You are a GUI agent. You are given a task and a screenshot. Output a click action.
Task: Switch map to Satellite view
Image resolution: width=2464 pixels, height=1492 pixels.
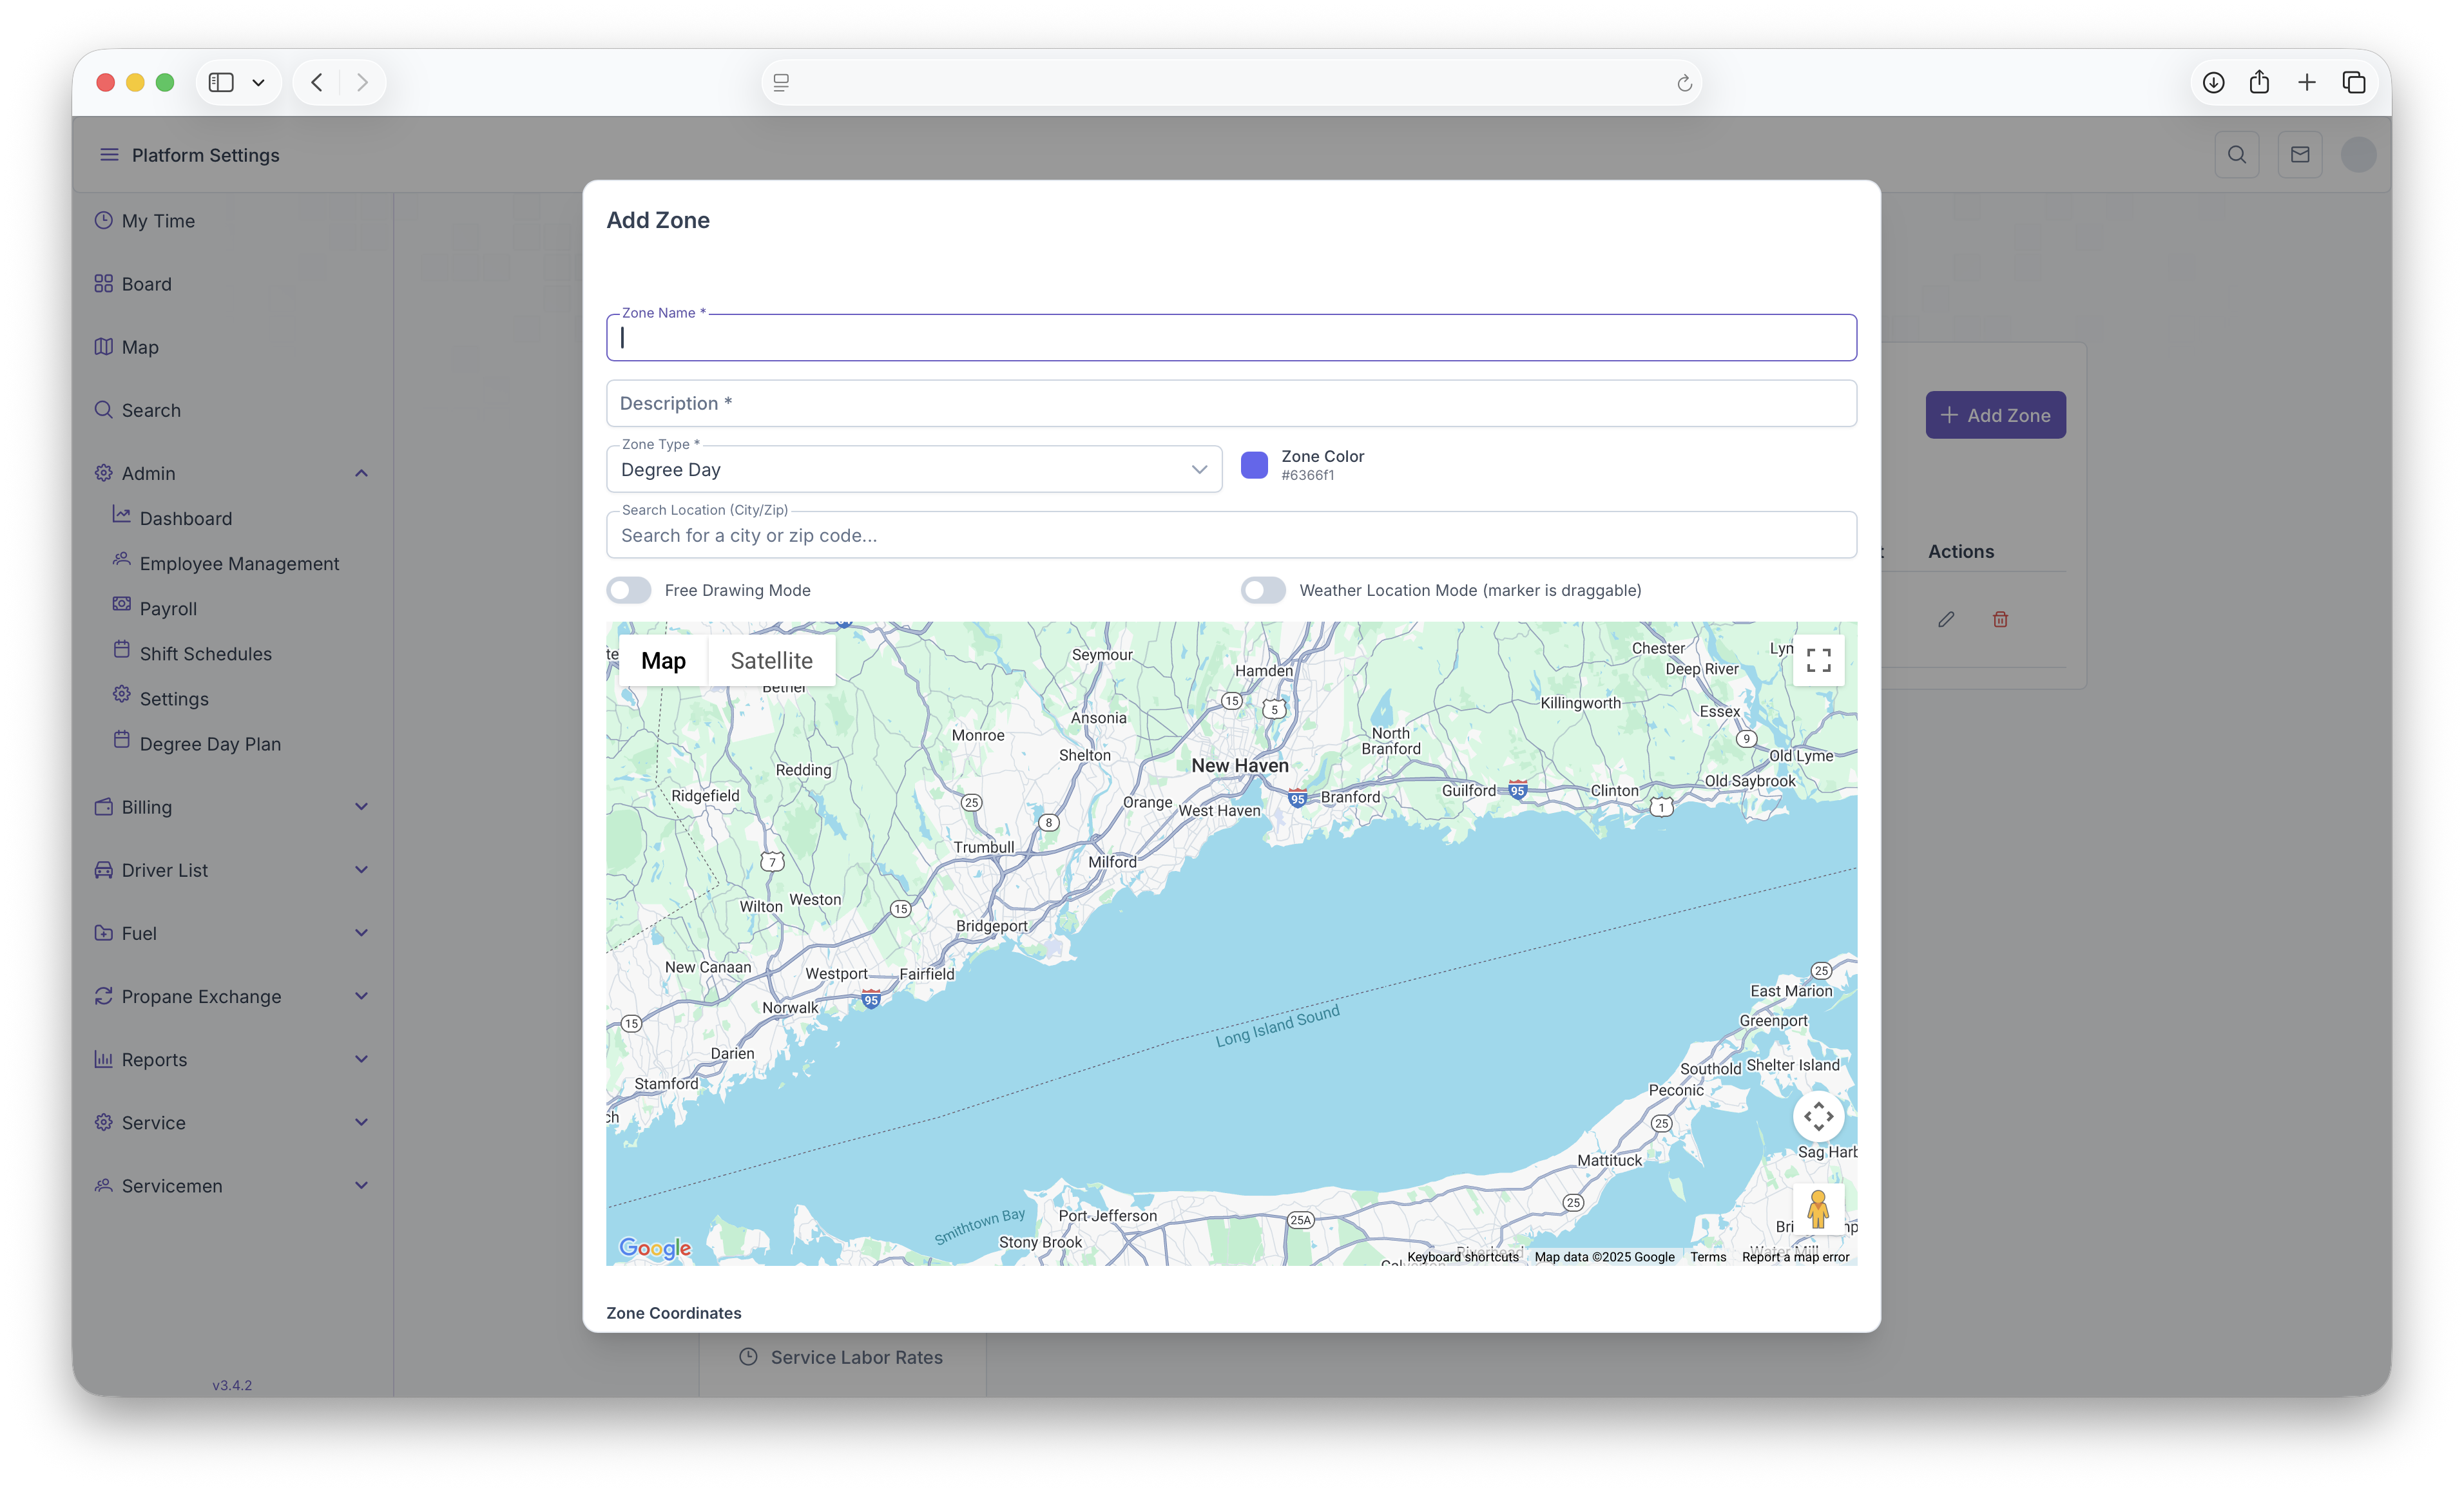[771, 660]
